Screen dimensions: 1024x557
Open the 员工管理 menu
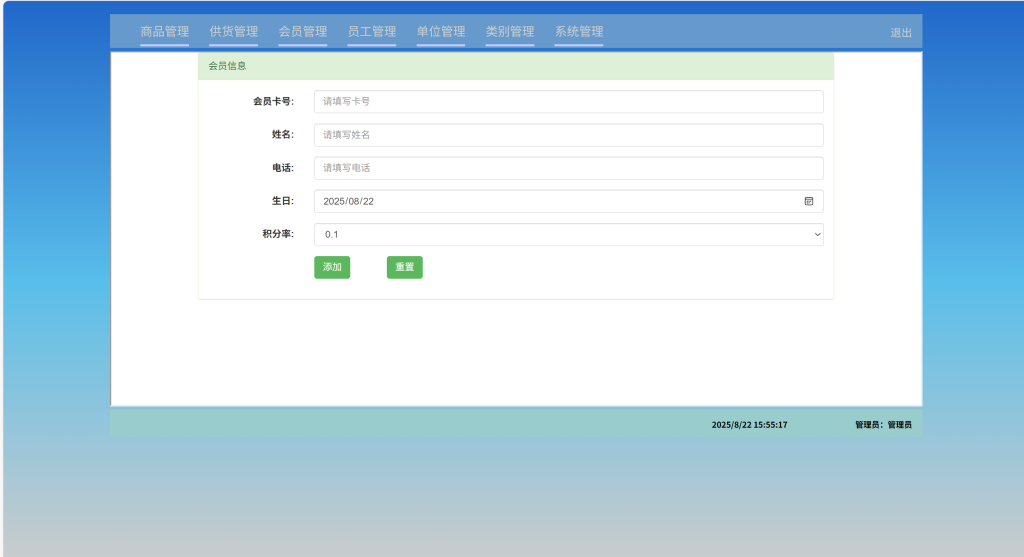pos(372,31)
